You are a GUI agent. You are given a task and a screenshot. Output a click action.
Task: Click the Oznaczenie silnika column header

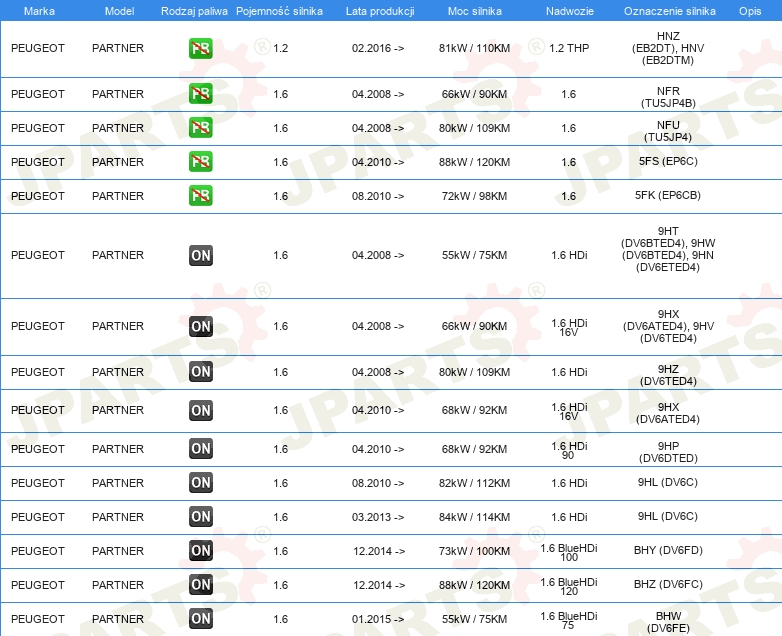667,10
